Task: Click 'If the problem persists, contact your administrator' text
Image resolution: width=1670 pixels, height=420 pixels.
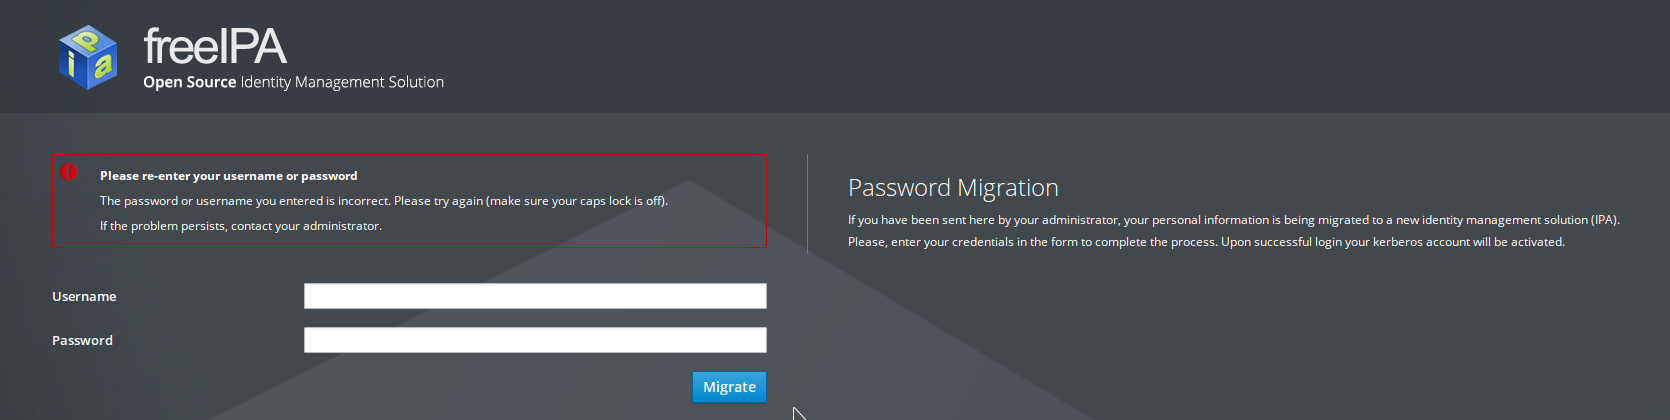Action: click(x=241, y=226)
